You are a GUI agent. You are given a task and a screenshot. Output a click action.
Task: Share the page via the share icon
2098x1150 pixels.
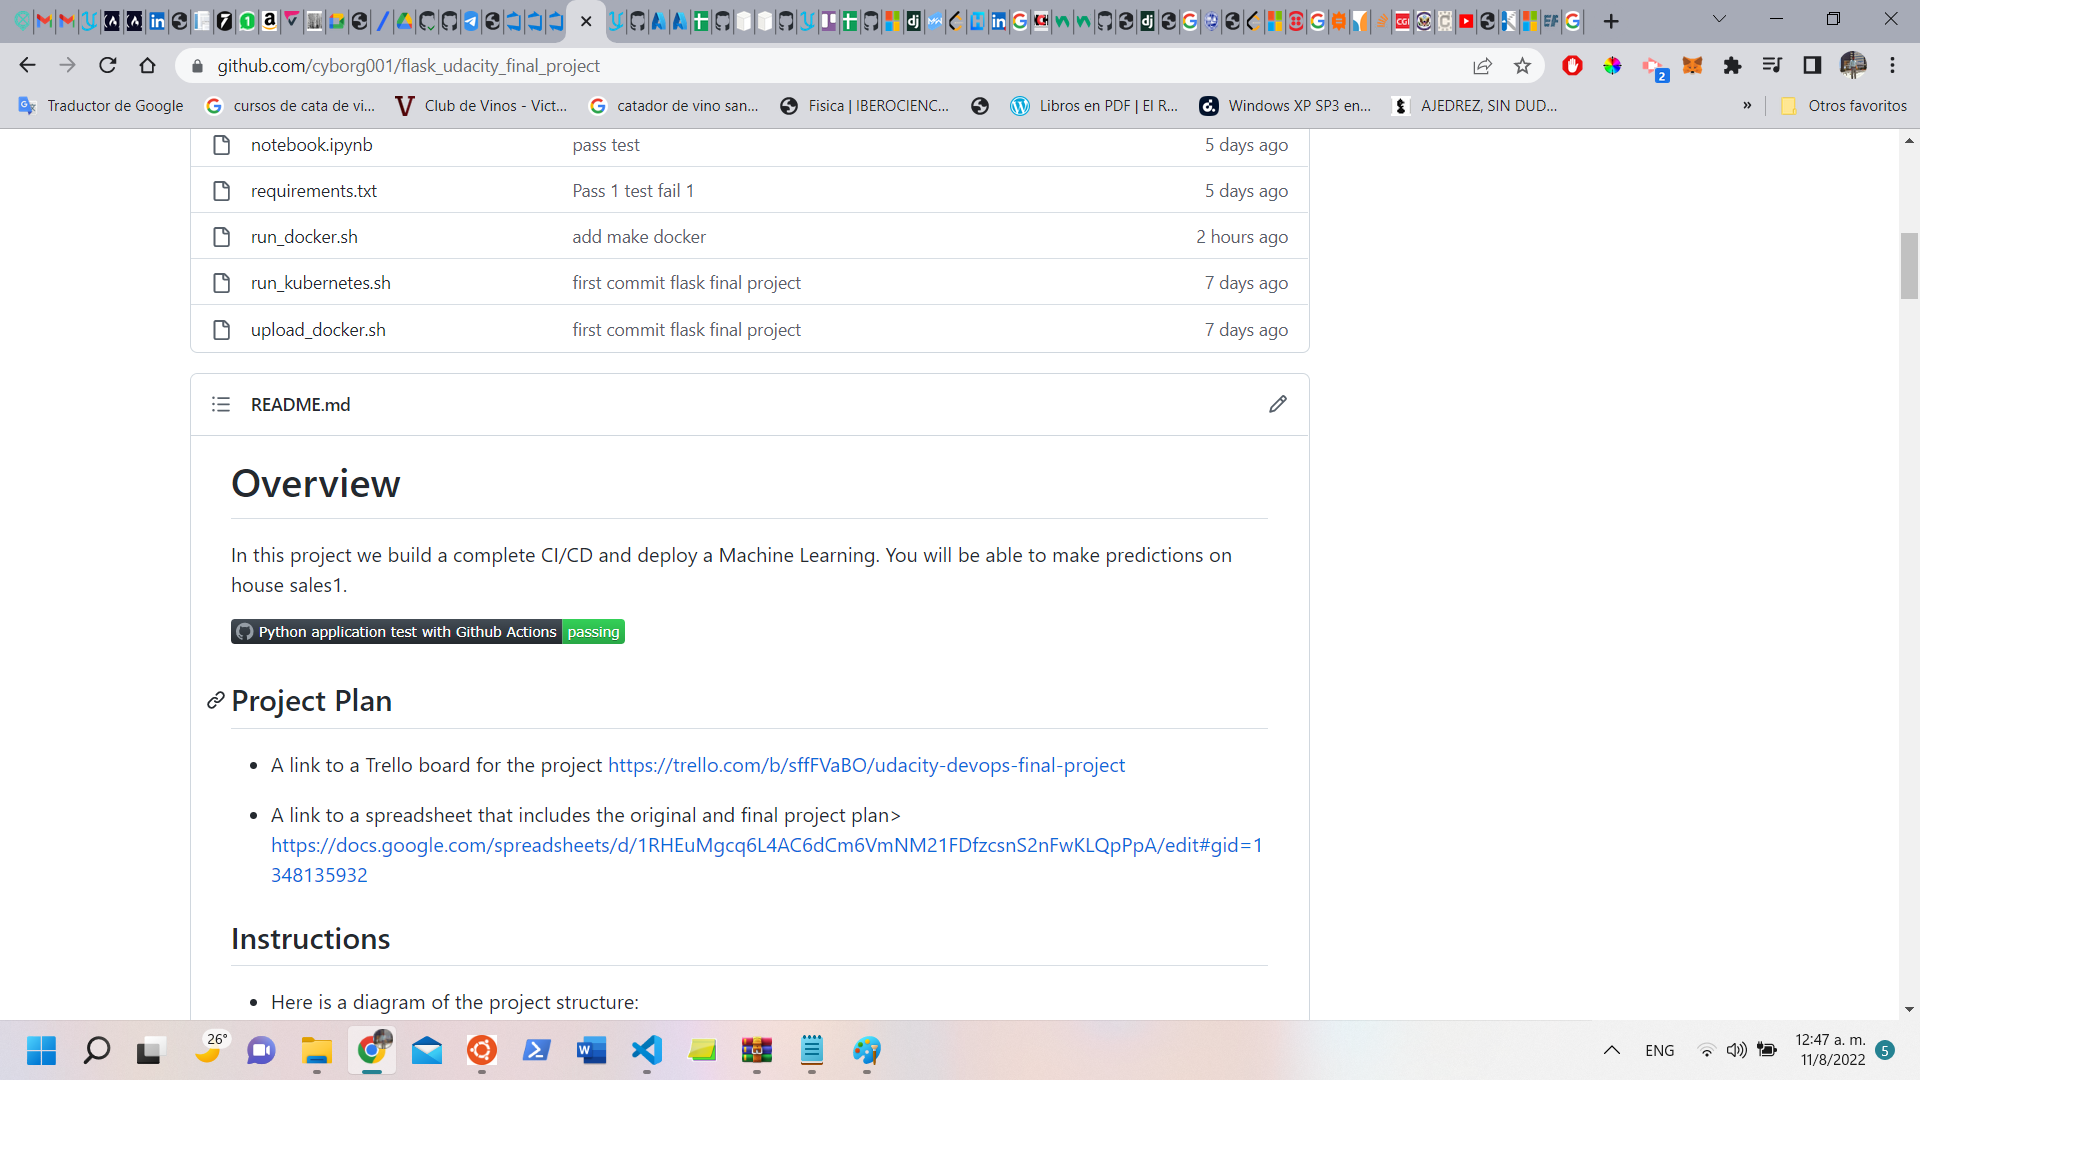coord(1481,65)
